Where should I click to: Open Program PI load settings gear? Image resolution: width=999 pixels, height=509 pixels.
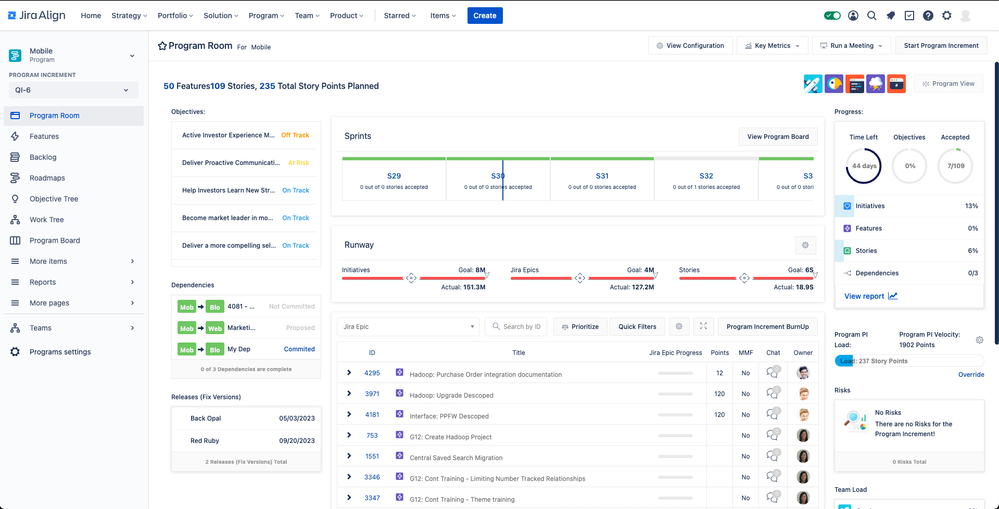coord(980,340)
